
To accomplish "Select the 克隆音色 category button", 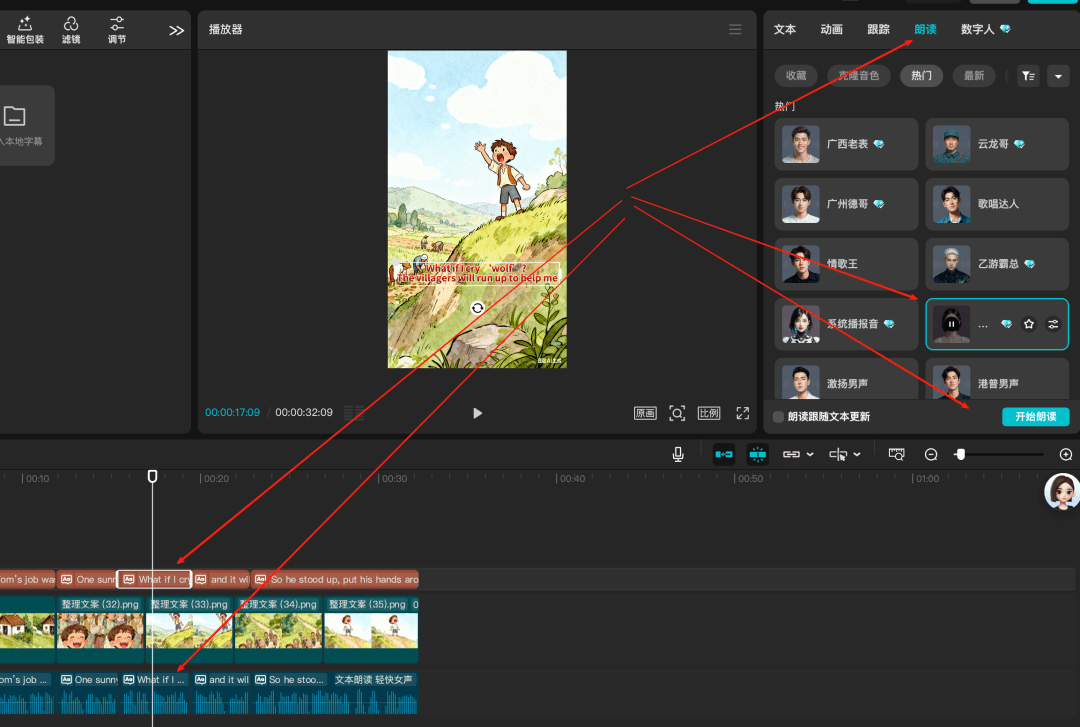I will point(859,76).
